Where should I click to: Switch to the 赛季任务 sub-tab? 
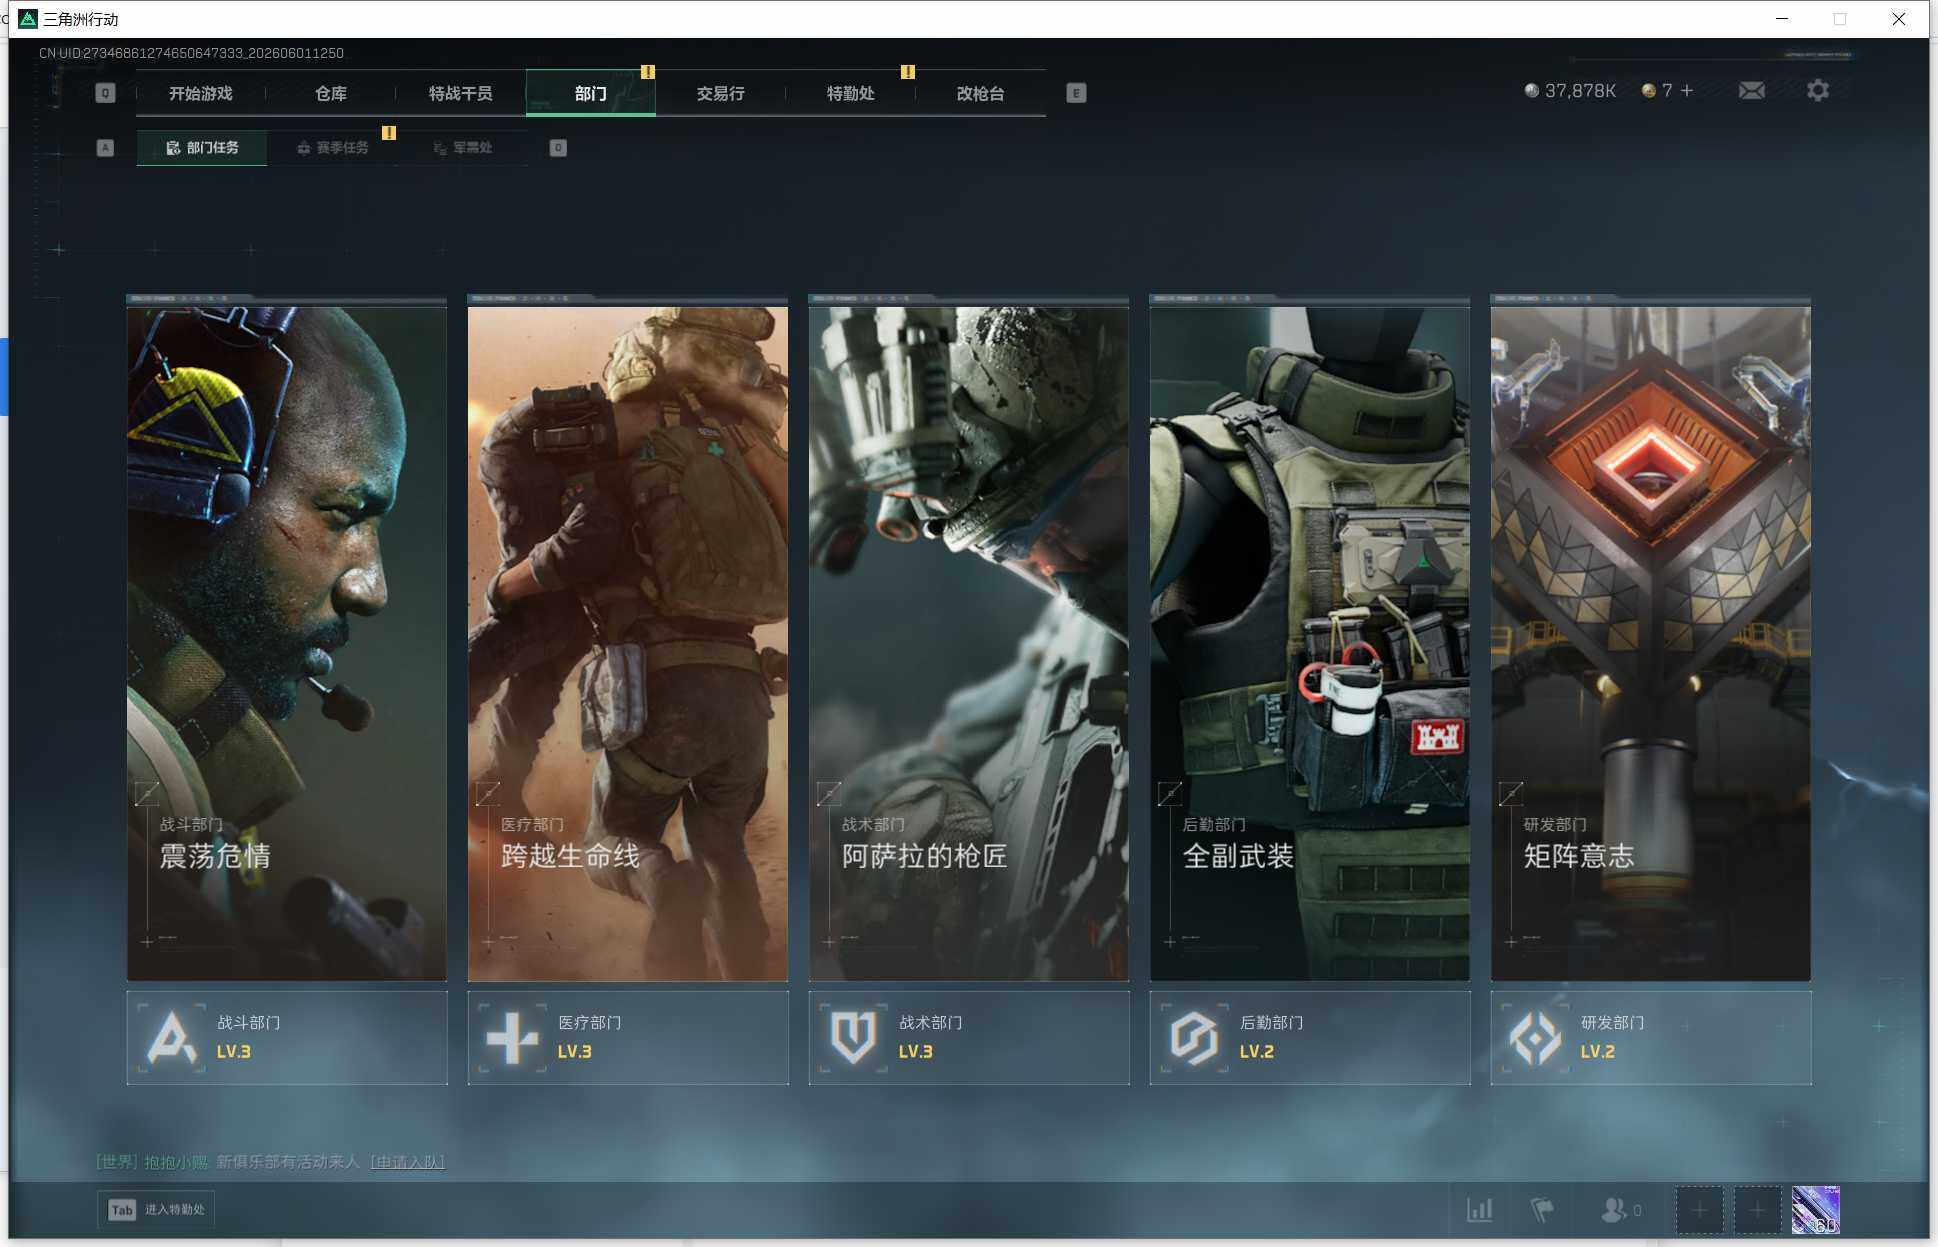[333, 148]
